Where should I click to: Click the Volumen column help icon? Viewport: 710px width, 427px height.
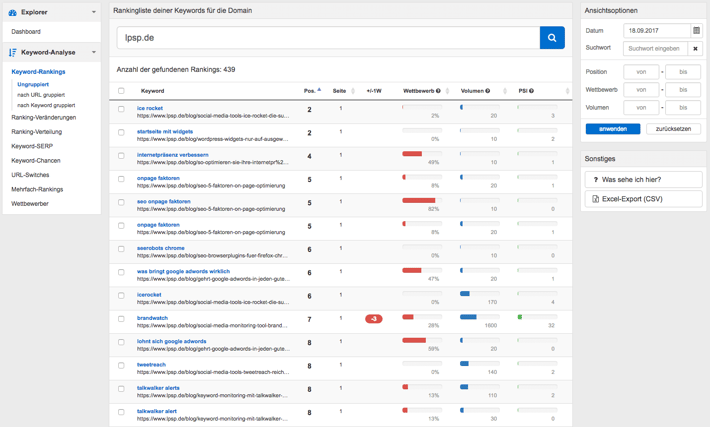pyautogui.click(x=488, y=91)
